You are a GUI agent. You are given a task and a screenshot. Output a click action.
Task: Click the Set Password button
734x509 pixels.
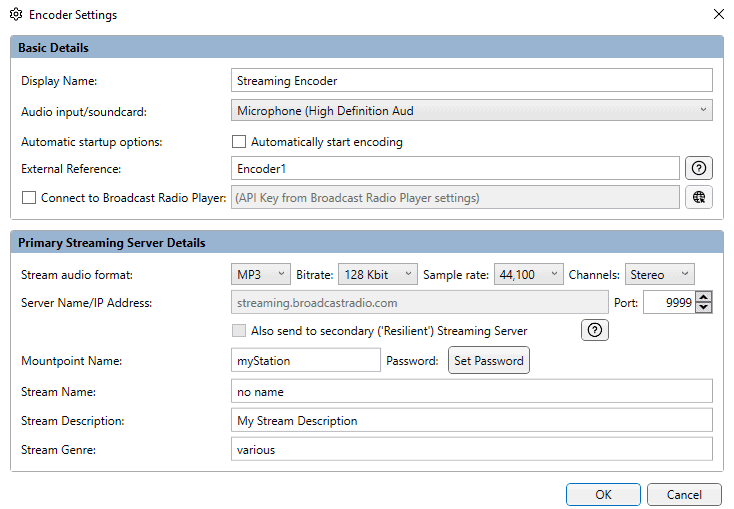click(x=489, y=361)
